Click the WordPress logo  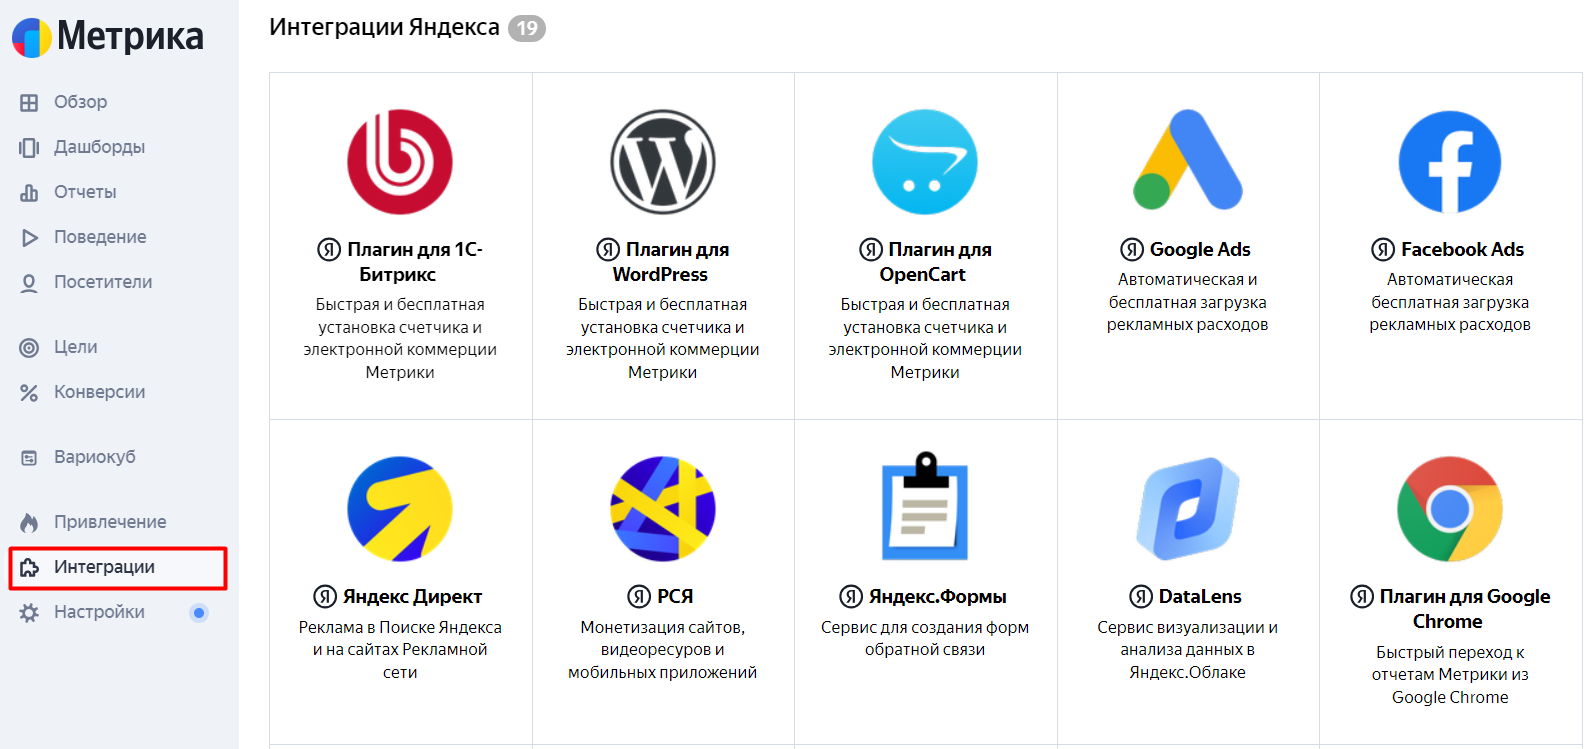point(663,162)
